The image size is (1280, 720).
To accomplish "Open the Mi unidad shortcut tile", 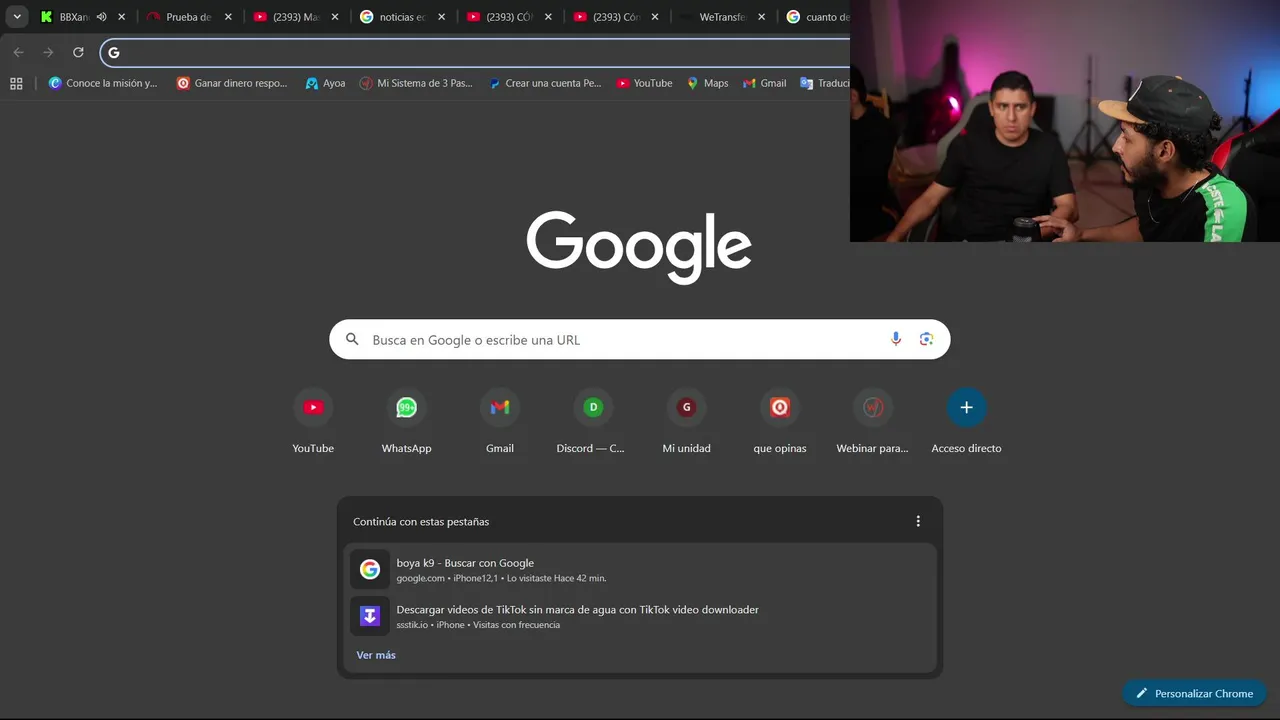I will click(x=686, y=421).
